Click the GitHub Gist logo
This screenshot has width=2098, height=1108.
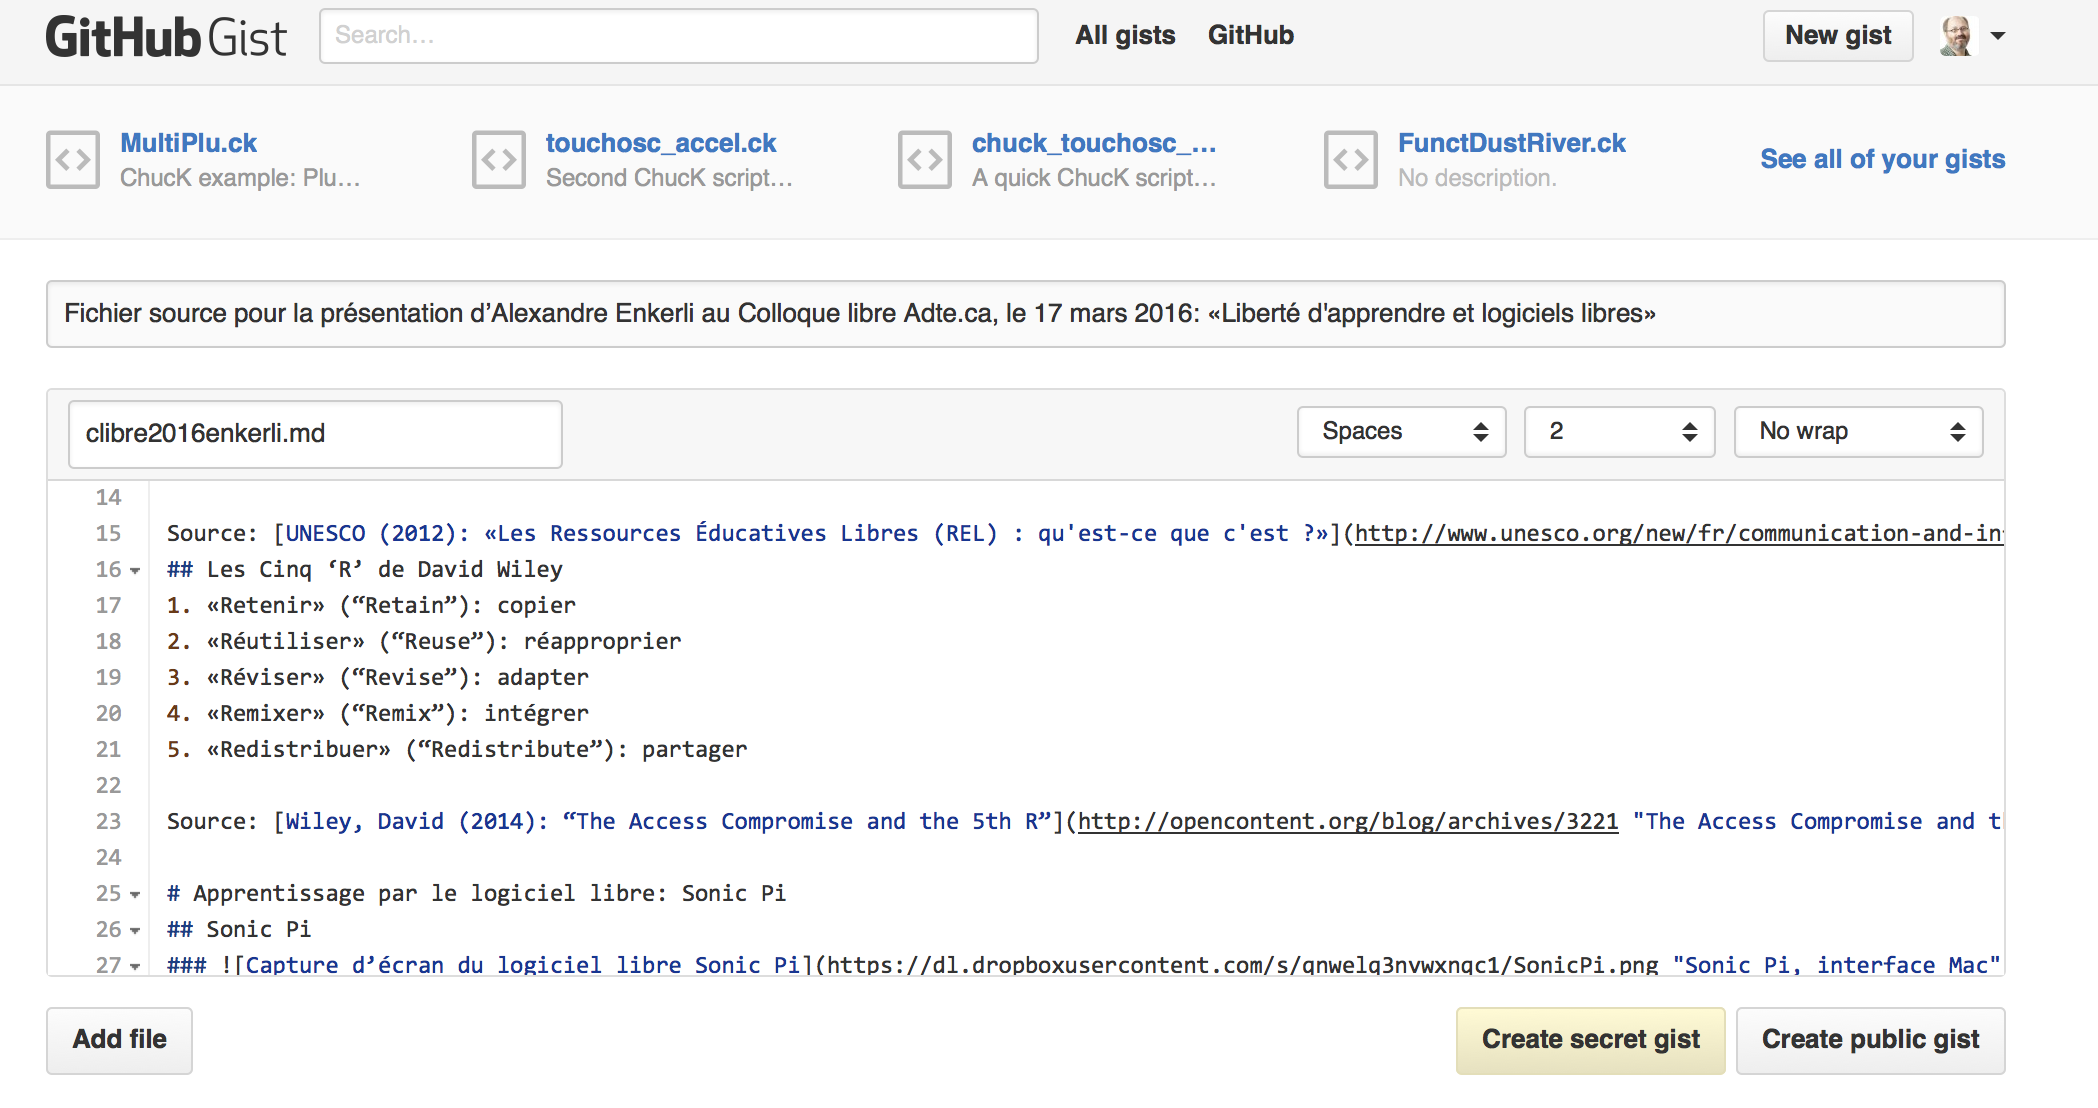click(166, 37)
